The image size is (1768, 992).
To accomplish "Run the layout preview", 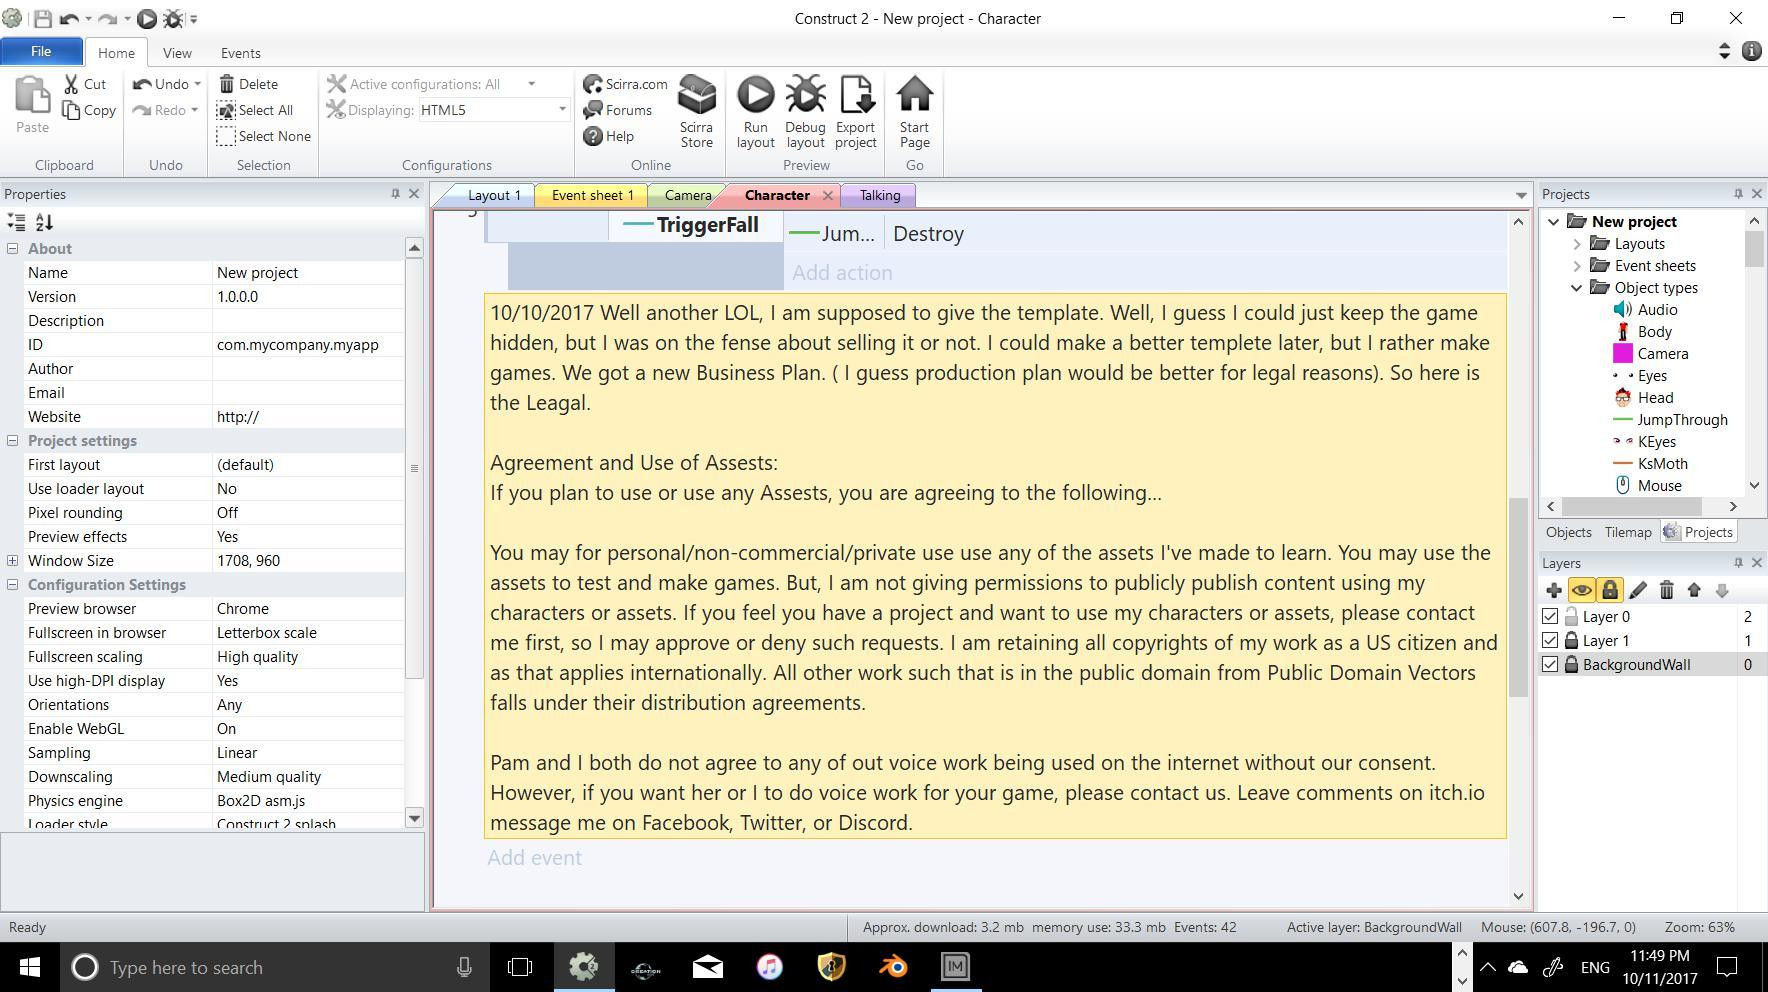I will pyautogui.click(x=755, y=112).
